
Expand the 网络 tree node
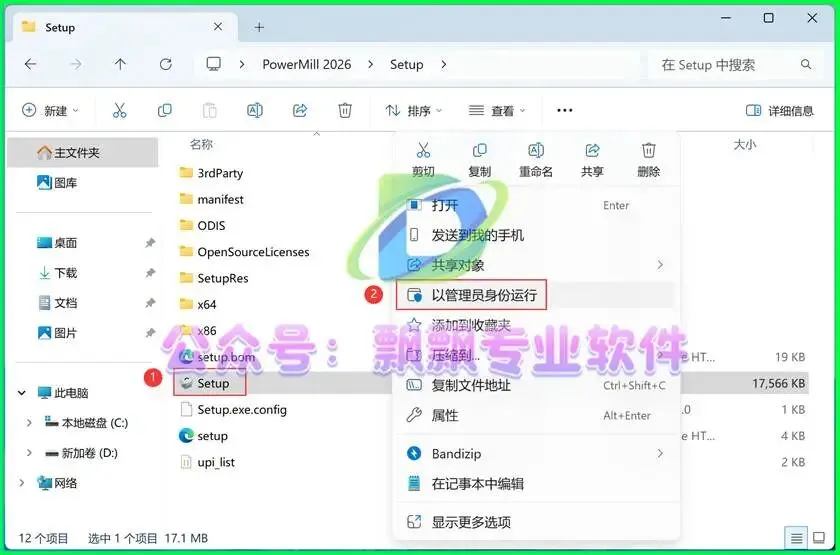point(21,483)
